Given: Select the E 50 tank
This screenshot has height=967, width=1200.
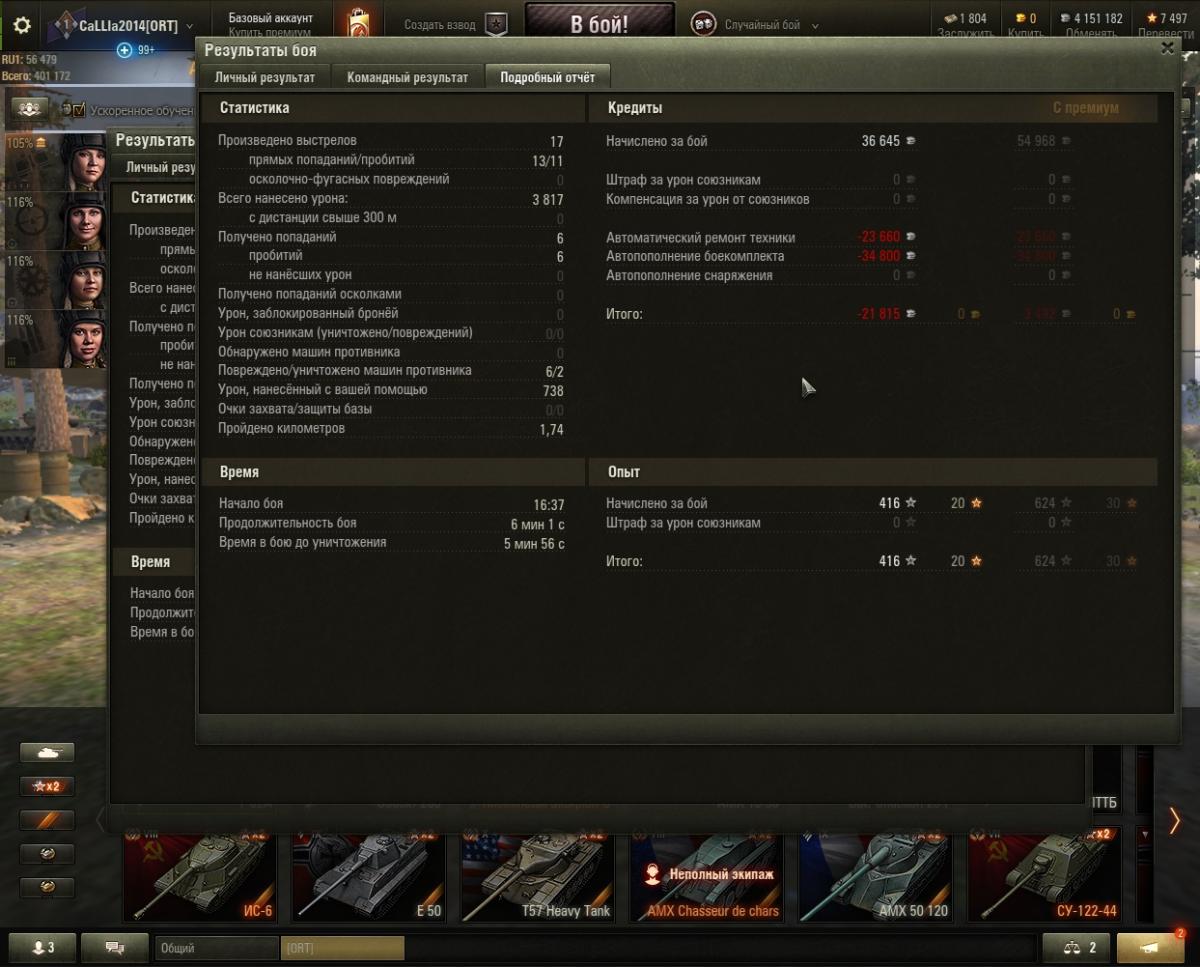Looking at the screenshot, I should [x=368, y=874].
